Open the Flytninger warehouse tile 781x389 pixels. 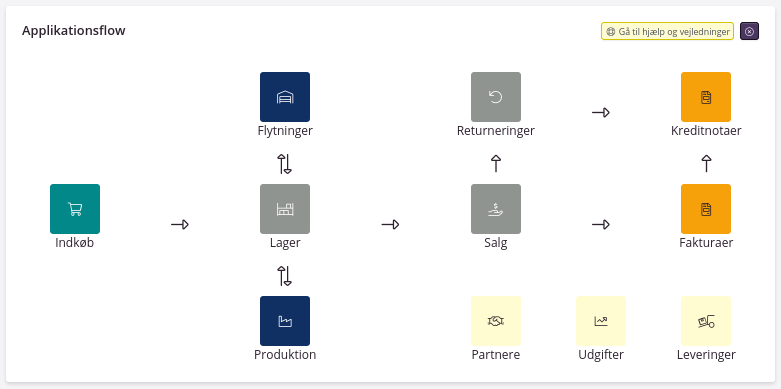[285, 97]
